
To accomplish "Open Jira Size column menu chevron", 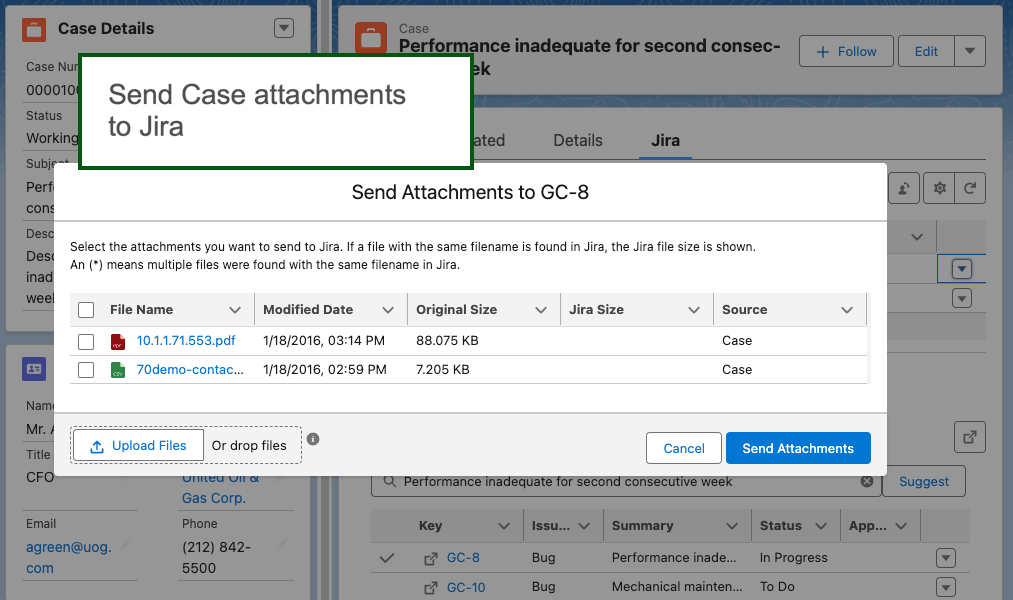I will coord(694,310).
